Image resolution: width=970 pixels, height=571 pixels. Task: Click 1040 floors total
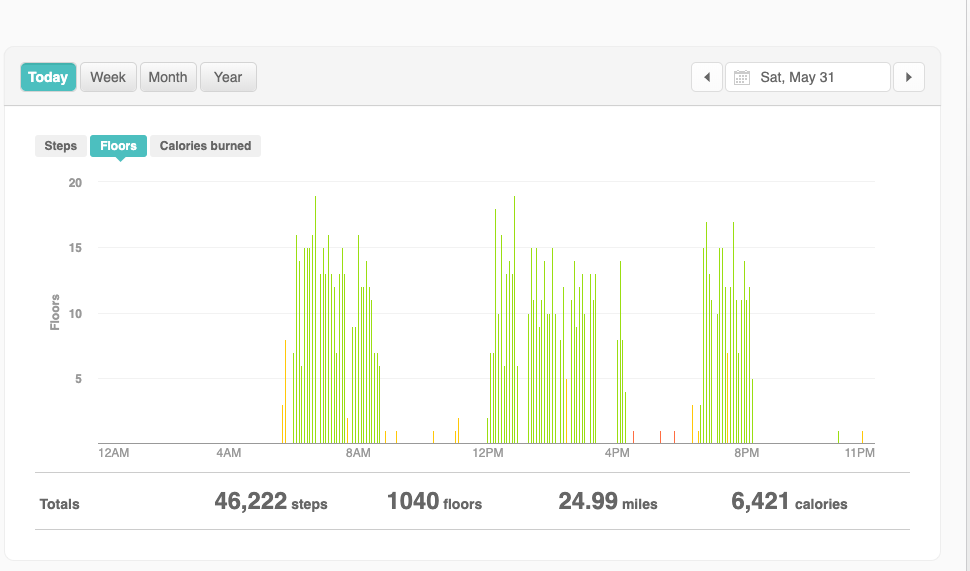(x=434, y=502)
